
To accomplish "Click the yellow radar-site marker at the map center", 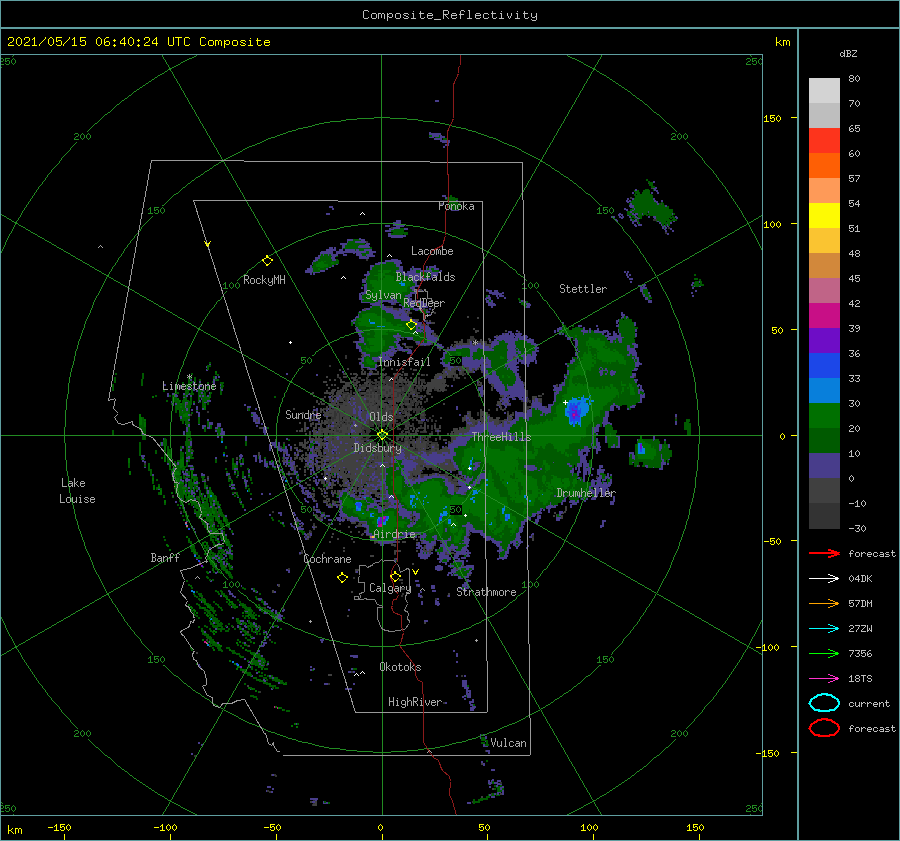I will coord(382,435).
